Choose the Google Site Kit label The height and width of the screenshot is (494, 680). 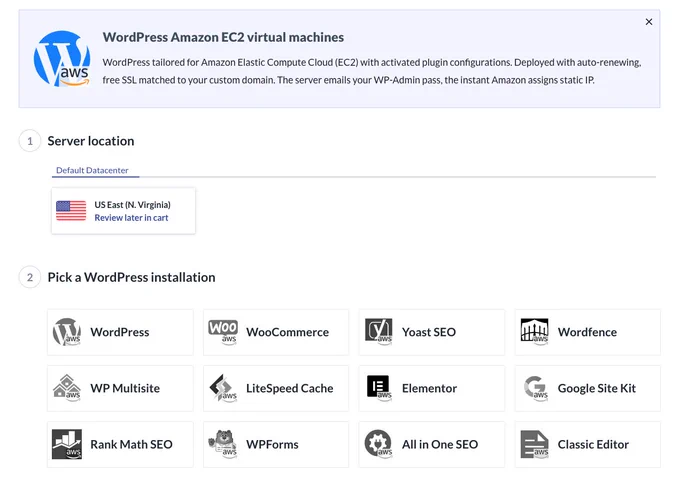597,388
